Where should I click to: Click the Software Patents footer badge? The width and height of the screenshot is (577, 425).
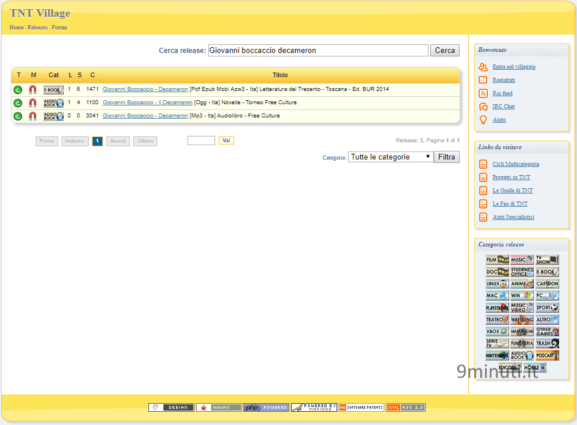point(361,407)
